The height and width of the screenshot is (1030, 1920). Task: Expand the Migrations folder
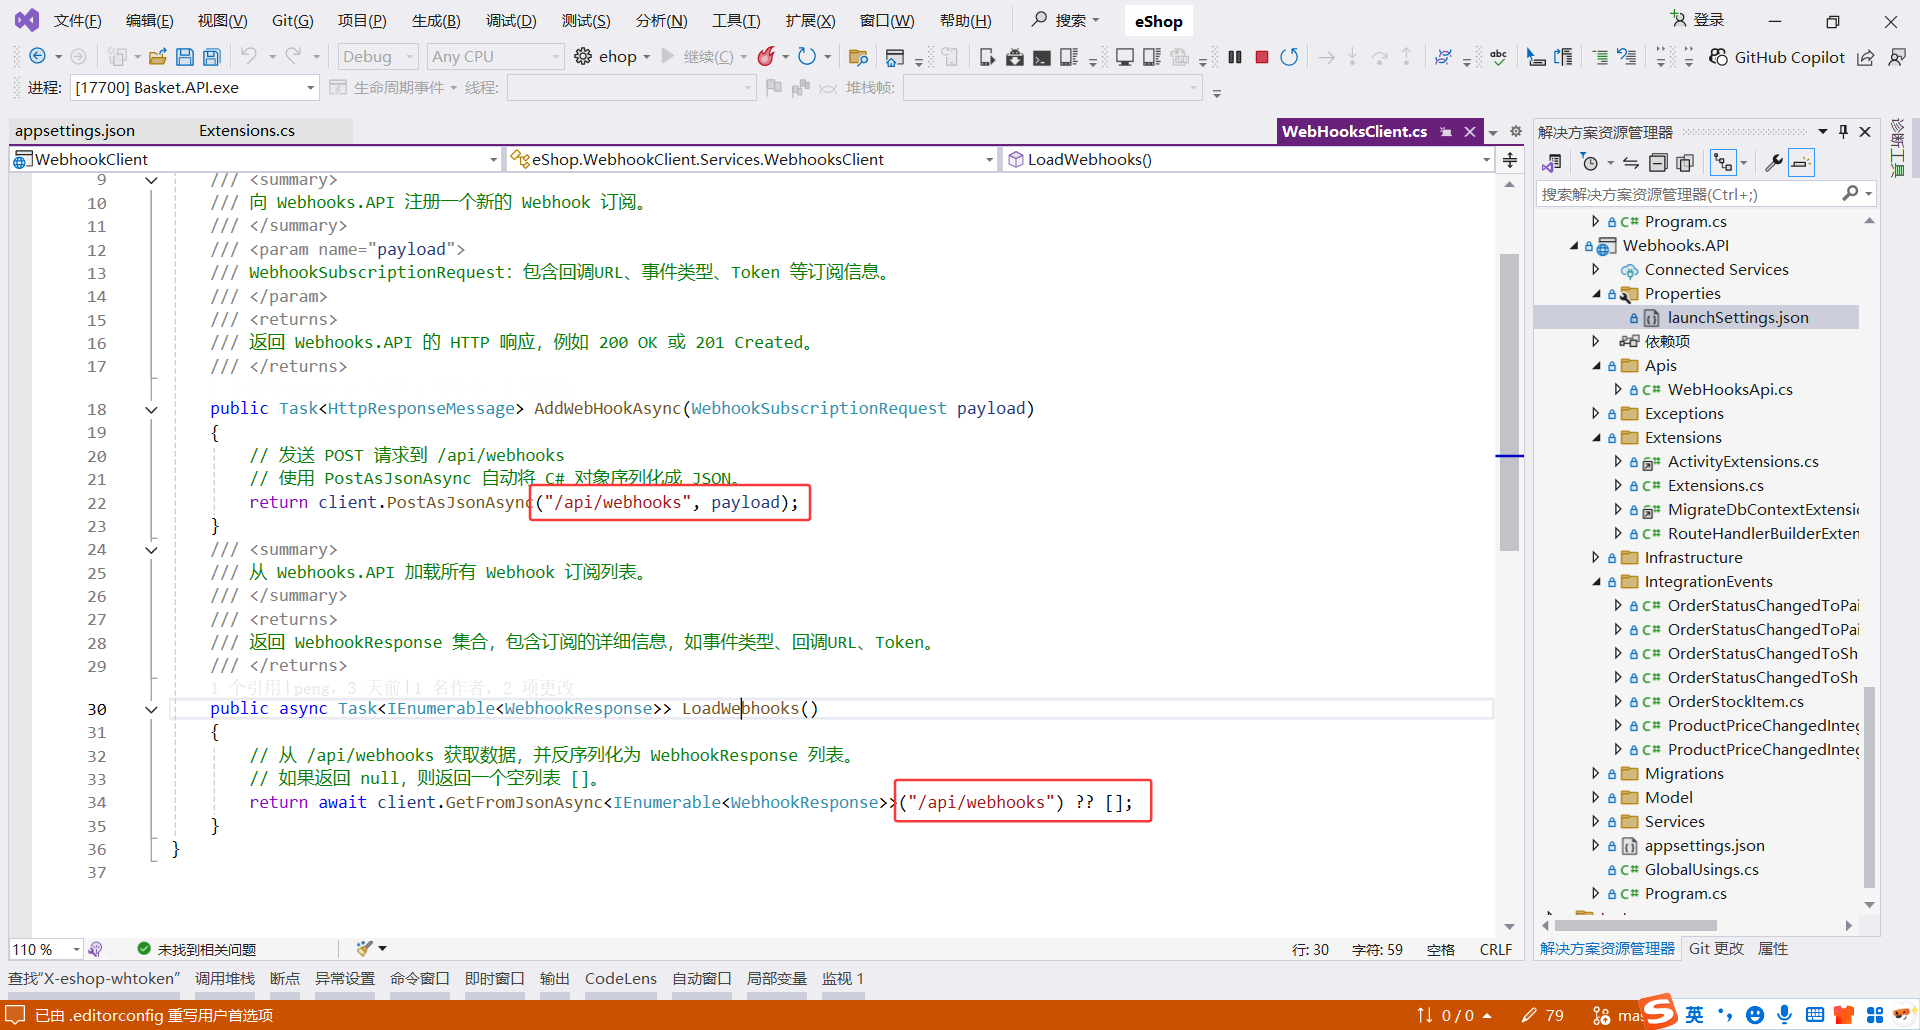click(1596, 774)
